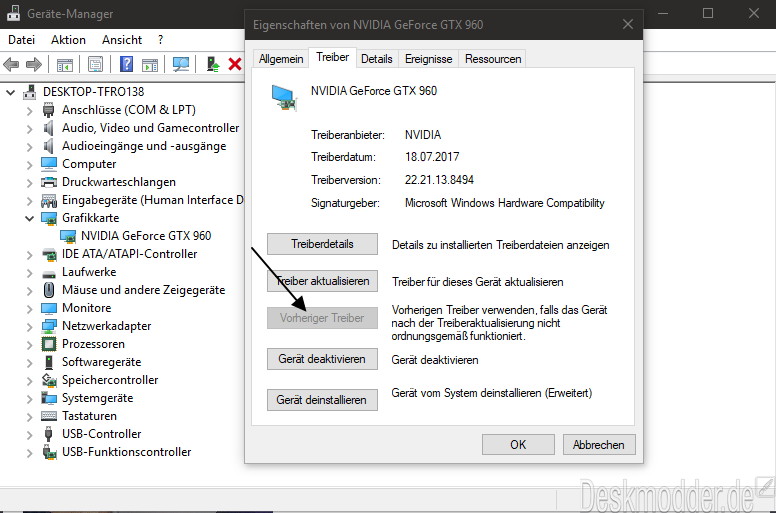Screen dimensions: 776x513
Task: Click the update driver icon with green arrow
Action: click(x=213, y=64)
